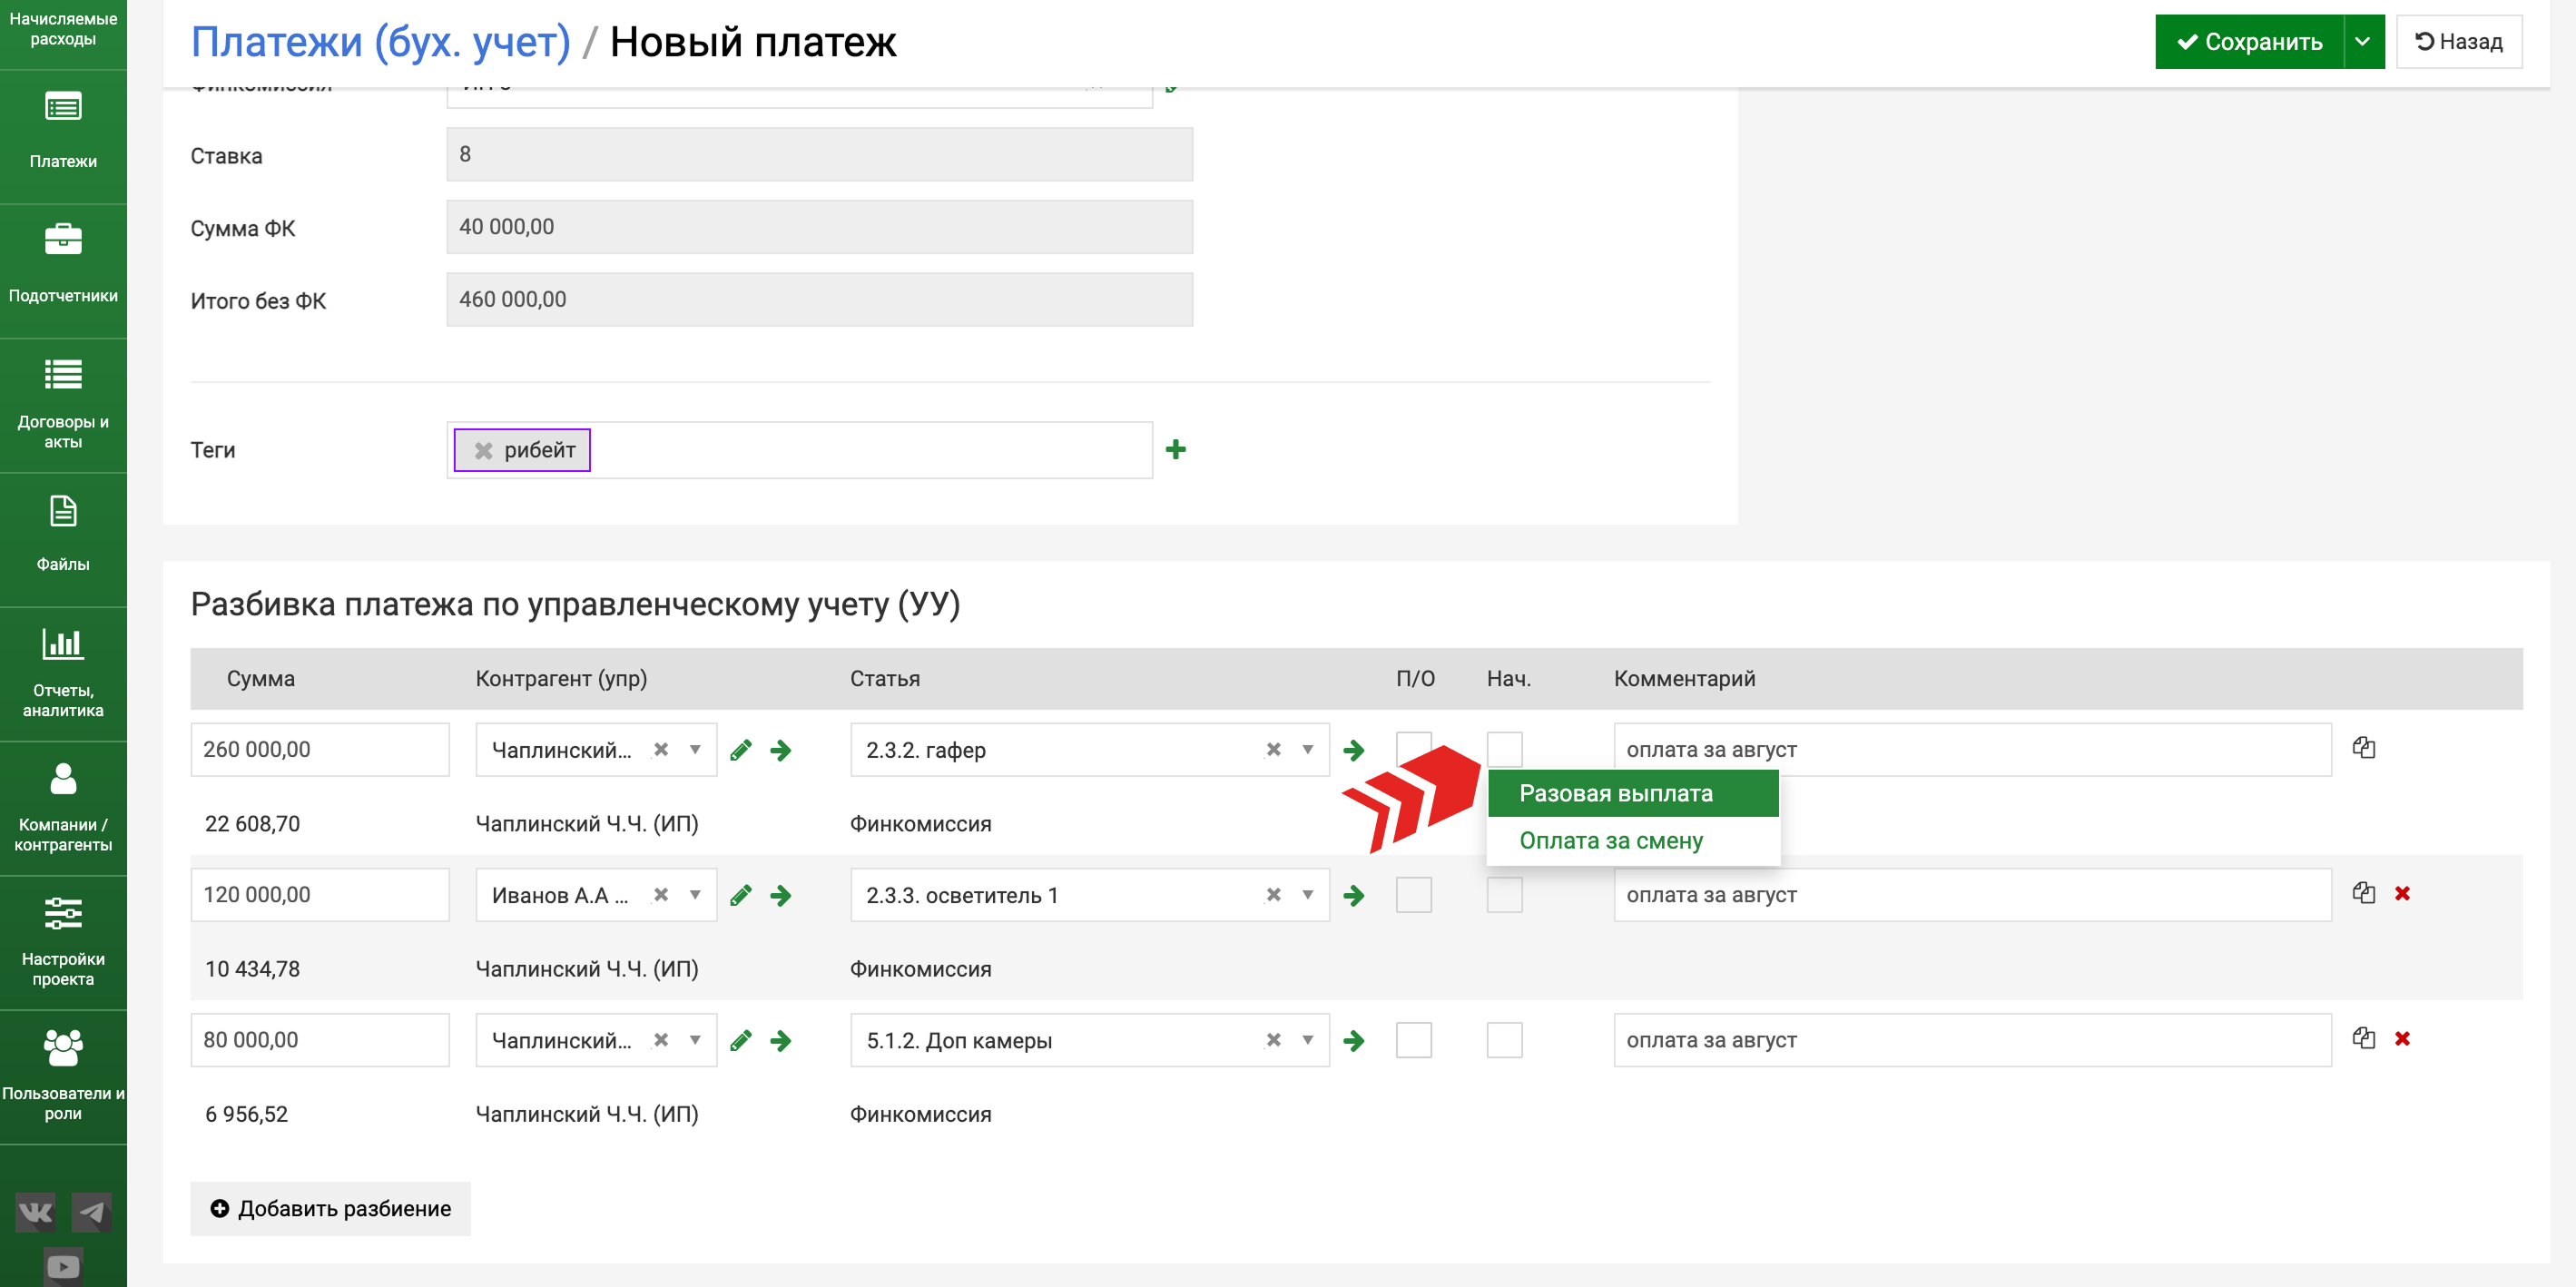Copy comment icon on the 260 000,00 row
This screenshot has width=2576, height=1287.
click(2364, 748)
